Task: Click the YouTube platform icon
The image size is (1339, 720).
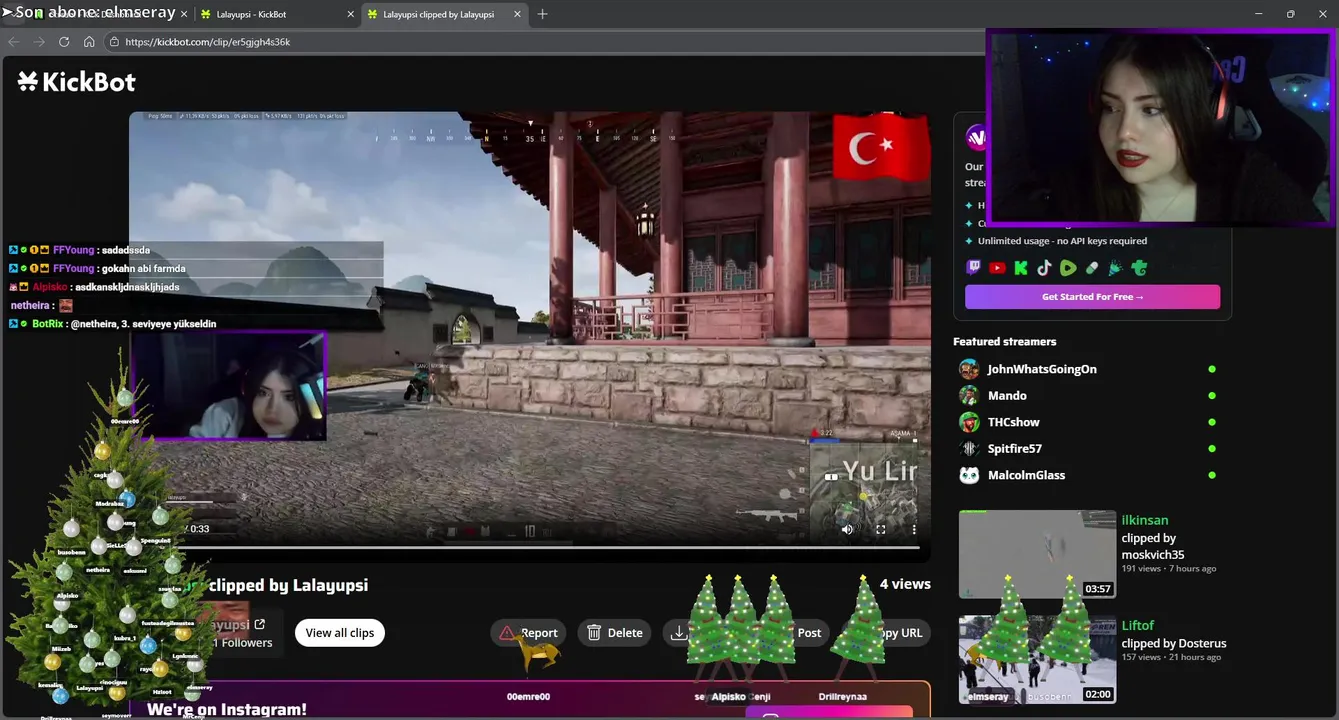Action: pos(997,268)
